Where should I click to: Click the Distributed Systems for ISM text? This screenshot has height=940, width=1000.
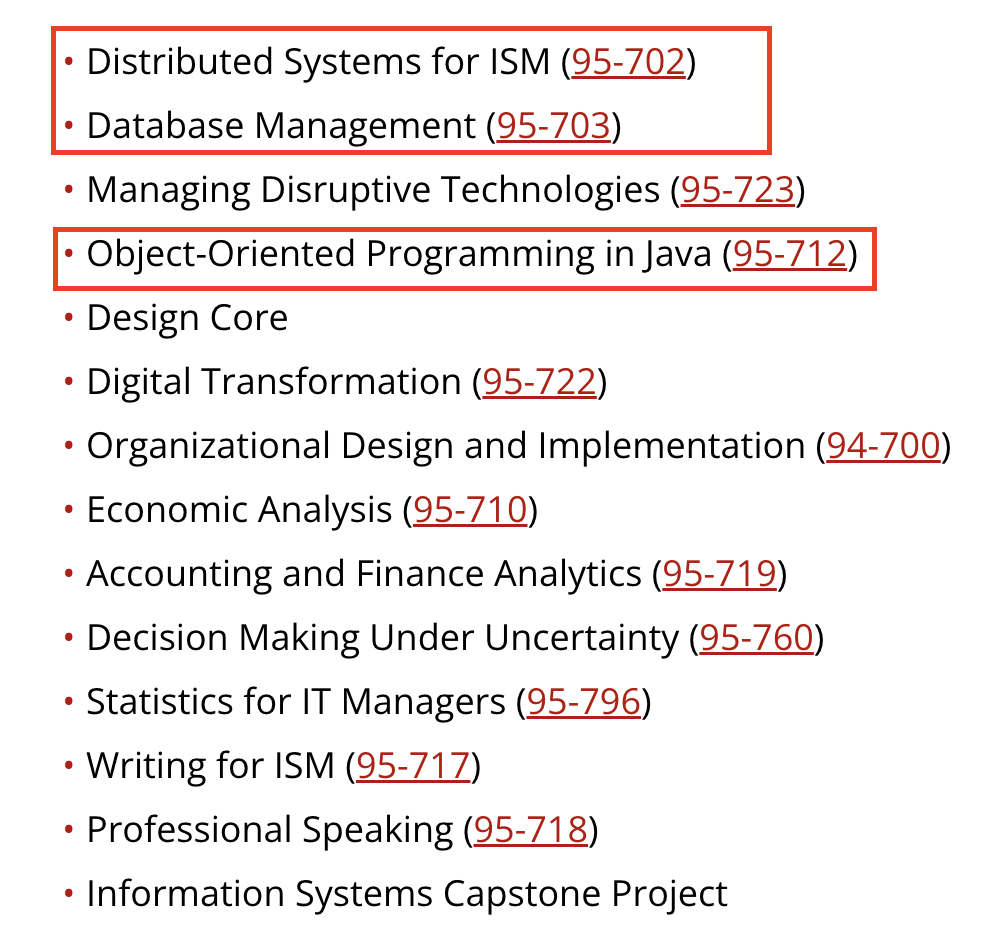click(x=318, y=62)
